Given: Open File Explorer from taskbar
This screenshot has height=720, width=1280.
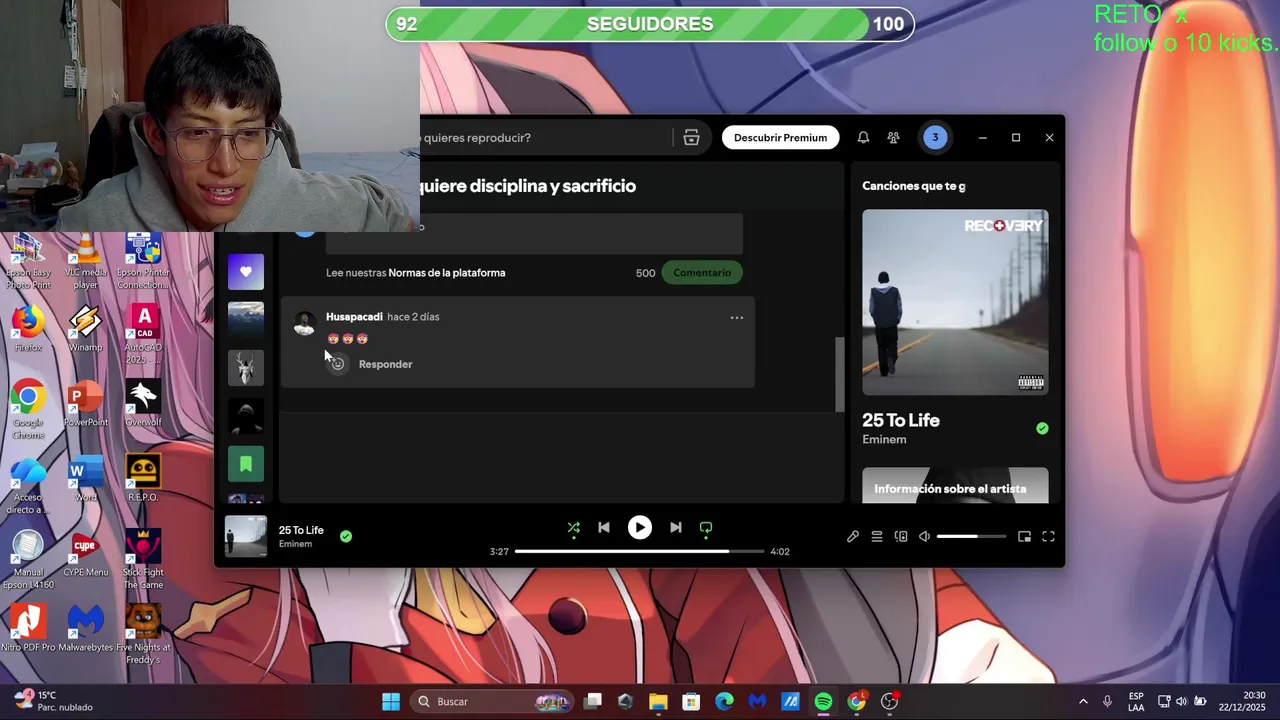Looking at the screenshot, I should click(658, 702).
